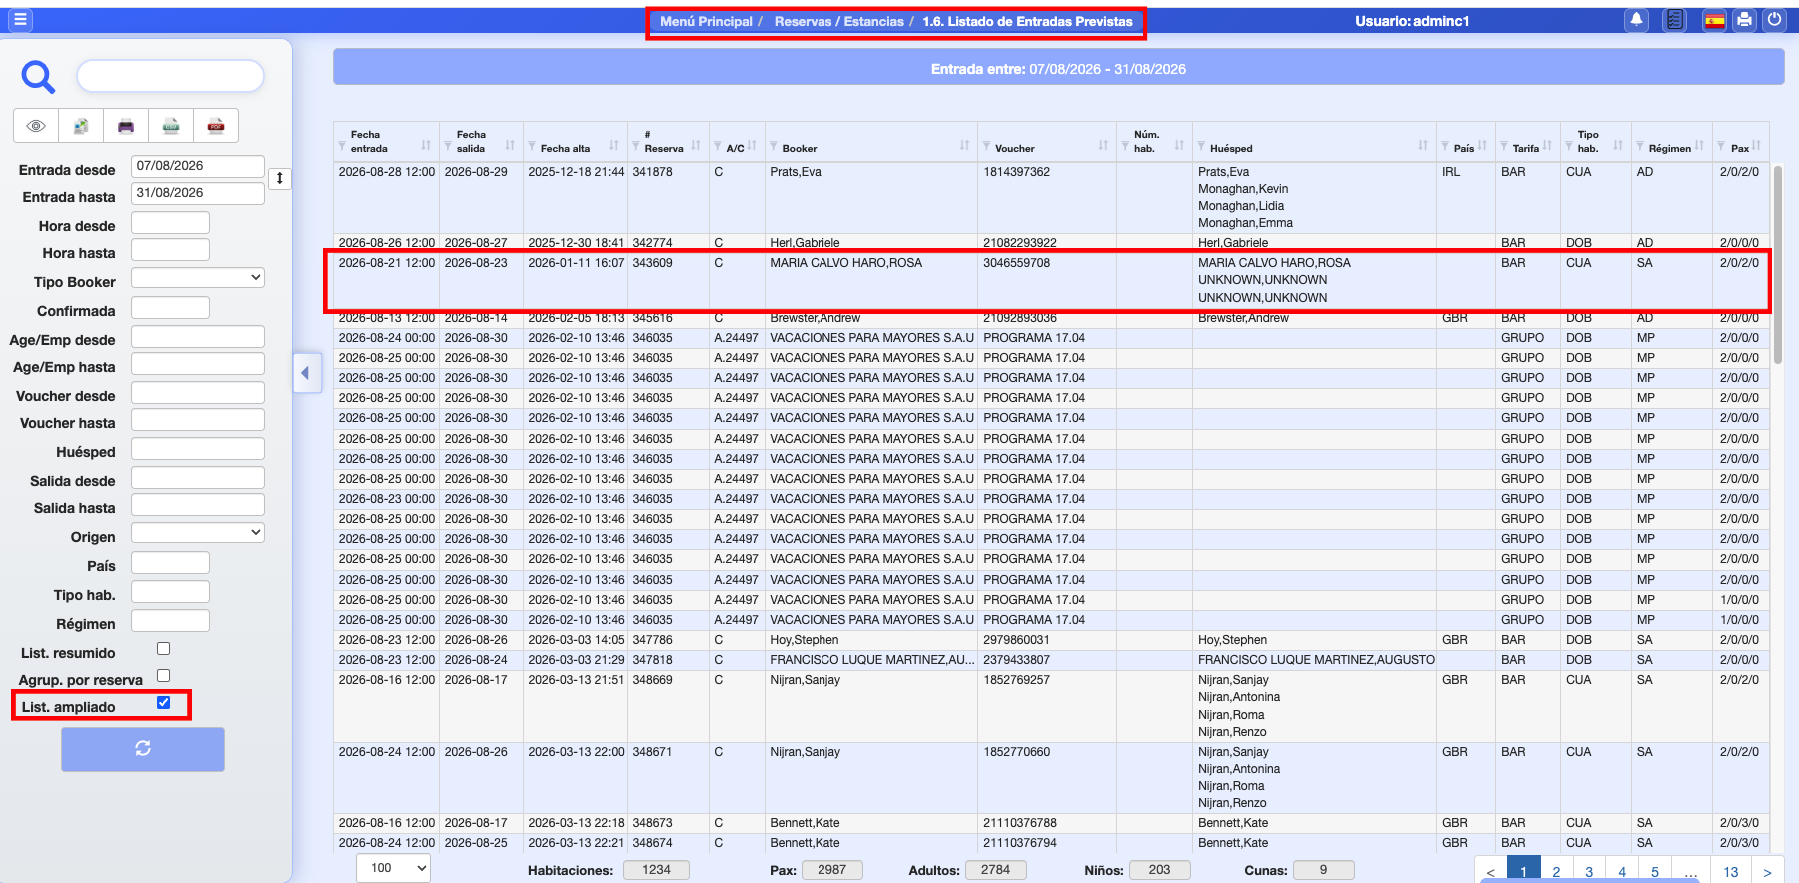Go to the next page with the > arrow

[x=1767, y=871]
